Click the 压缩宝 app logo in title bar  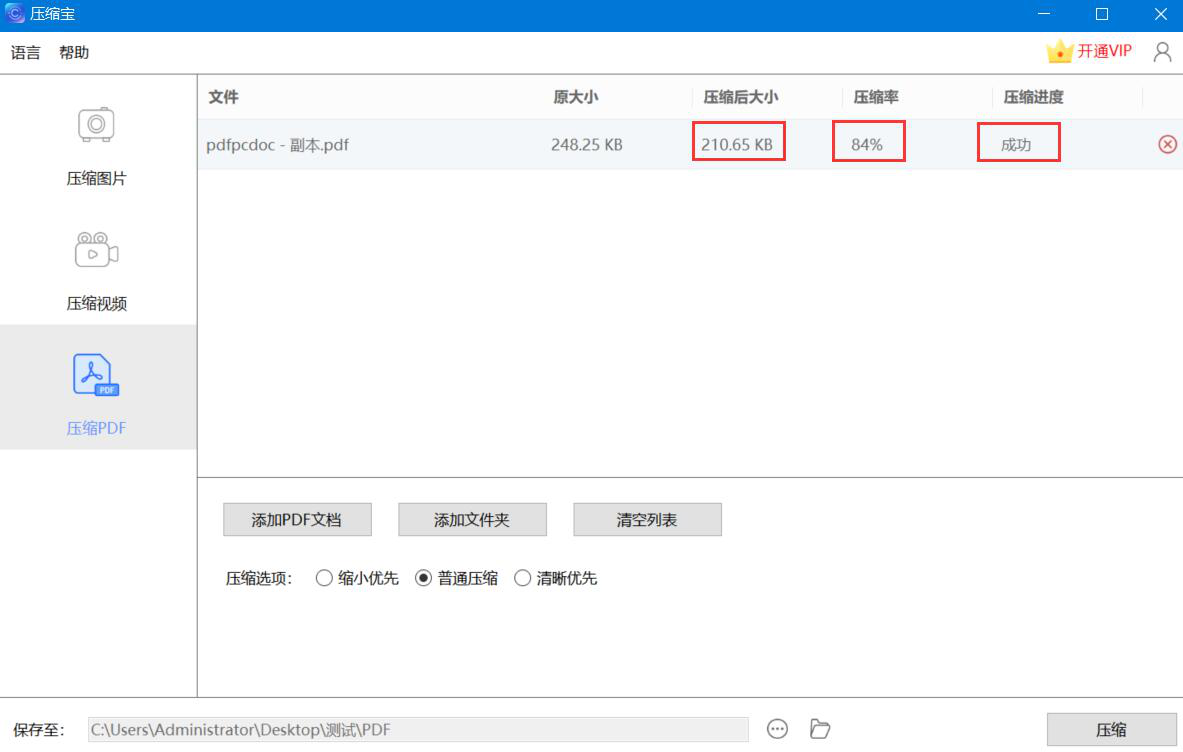pos(14,14)
